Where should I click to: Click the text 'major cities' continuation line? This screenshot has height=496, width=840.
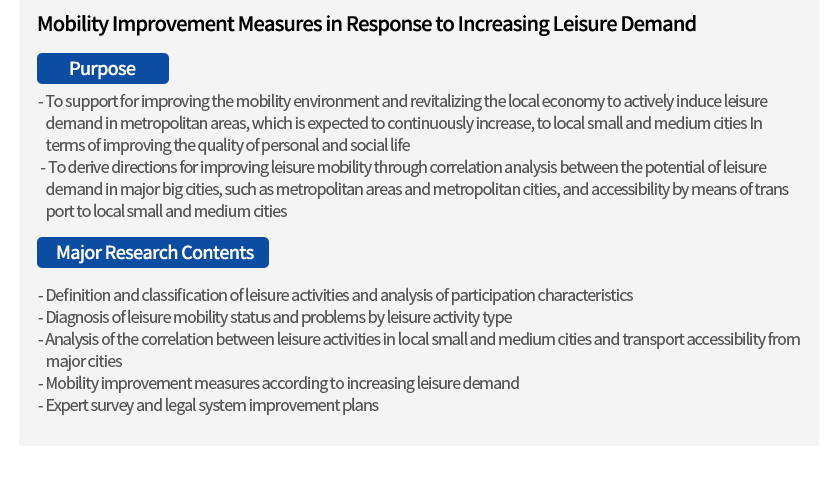pyautogui.click(x=84, y=361)
